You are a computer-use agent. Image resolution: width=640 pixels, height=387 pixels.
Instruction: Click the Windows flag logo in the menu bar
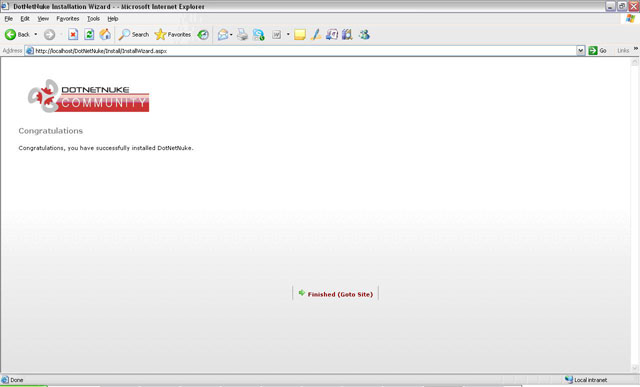coord(631,19)
